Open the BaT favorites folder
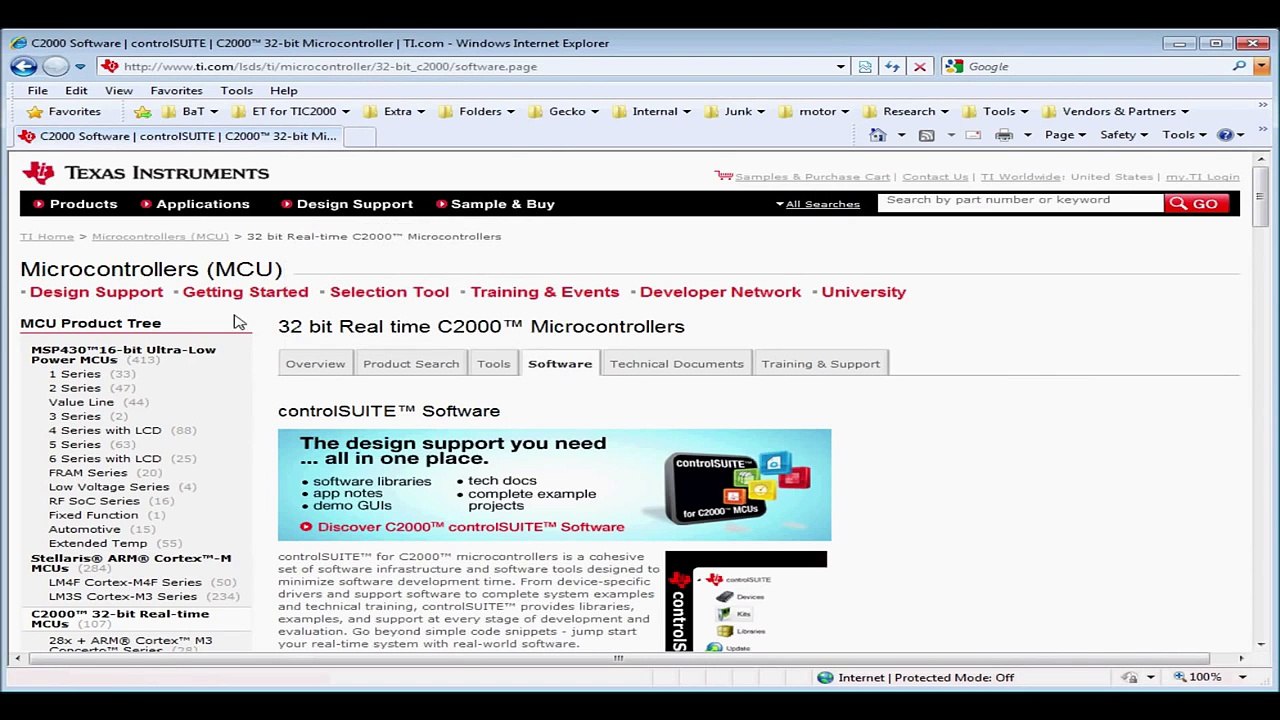1280x720 pixels. pyautogui.click(x=188, y=112)
